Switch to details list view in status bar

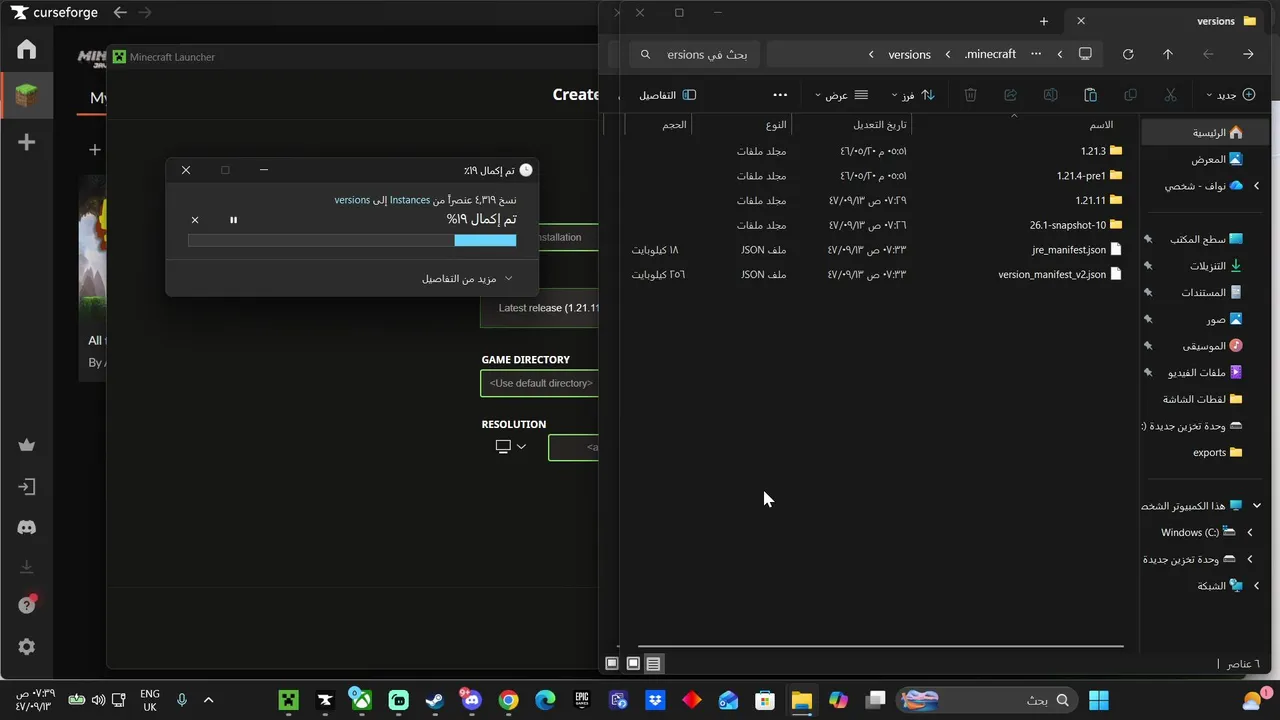coord(653,664)
